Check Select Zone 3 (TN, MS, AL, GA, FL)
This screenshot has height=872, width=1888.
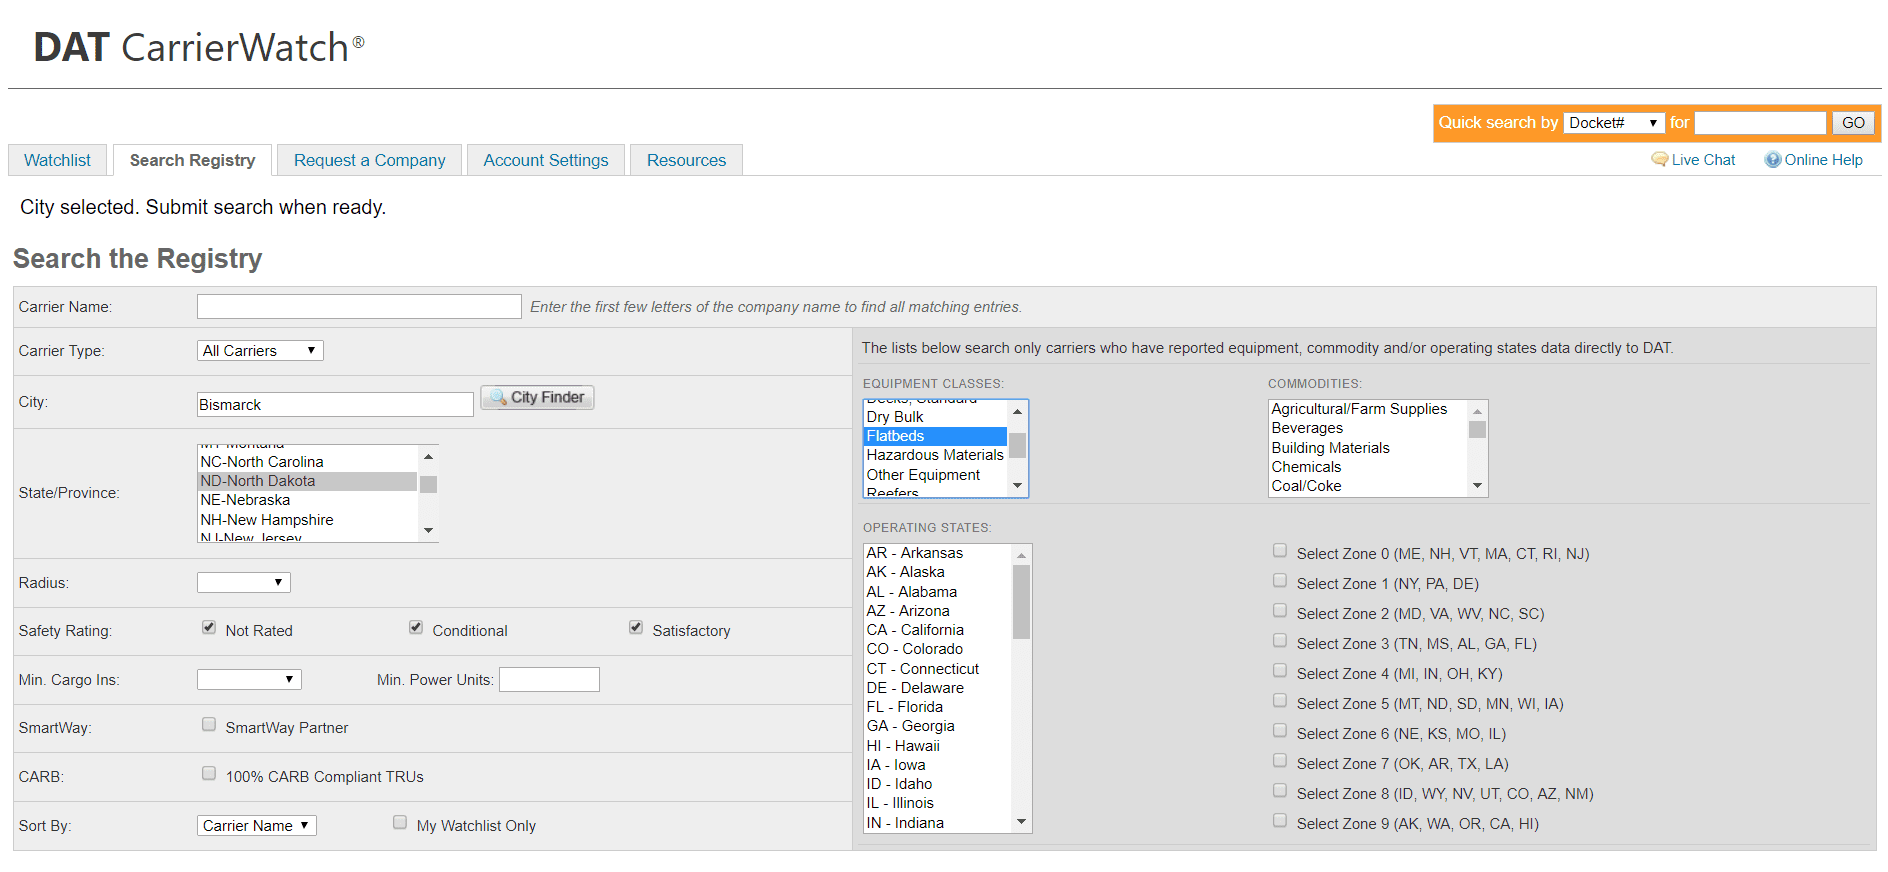tap(1280, 640)
